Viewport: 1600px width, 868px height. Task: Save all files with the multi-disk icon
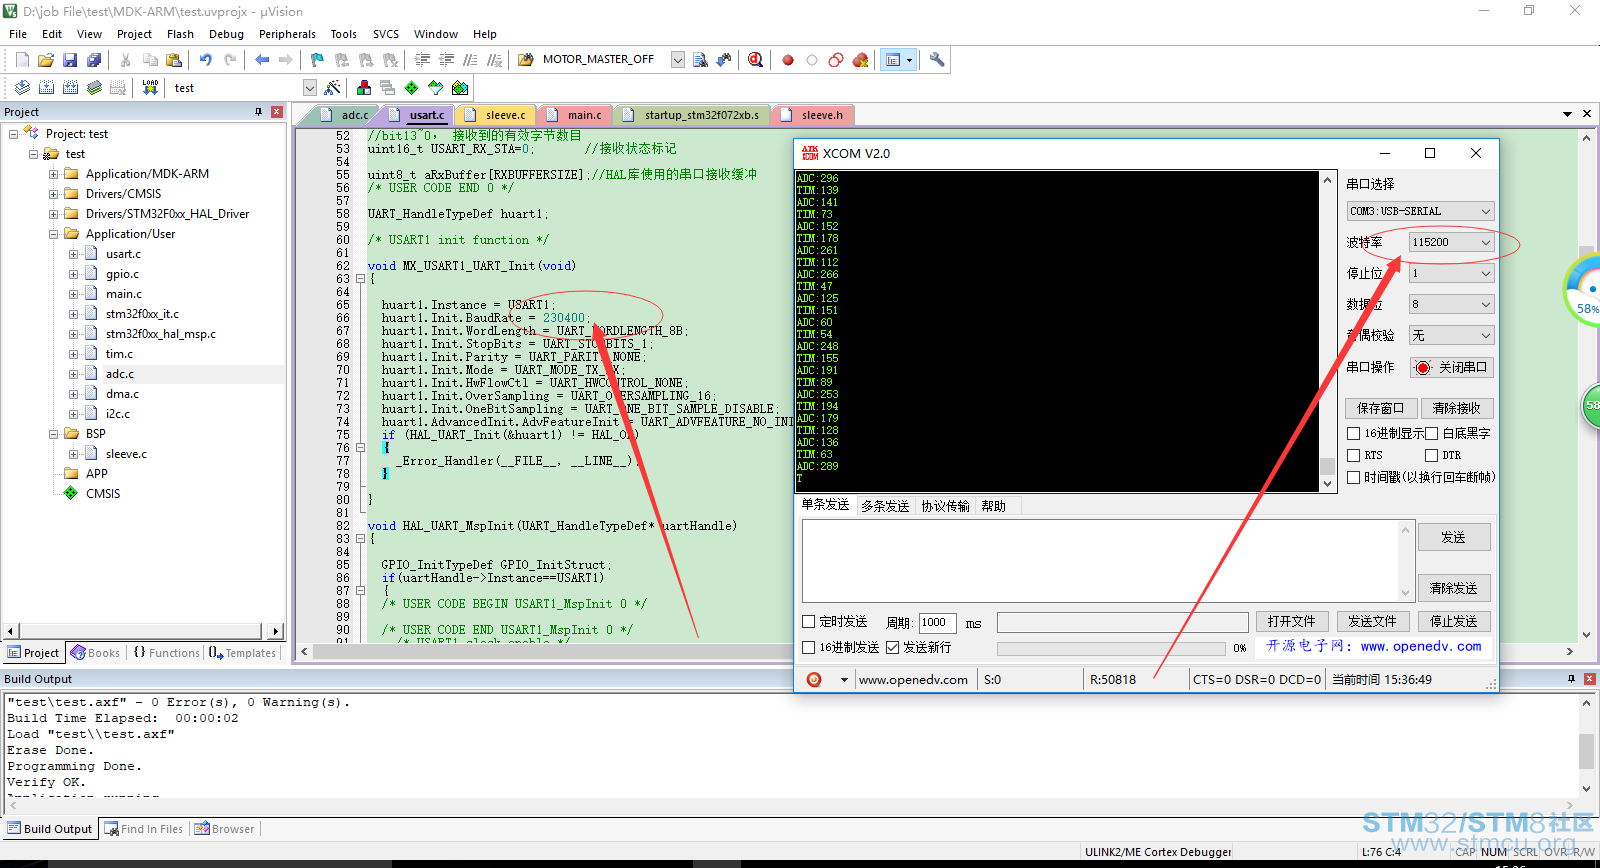pyautogui.click(x=94, y=60)
